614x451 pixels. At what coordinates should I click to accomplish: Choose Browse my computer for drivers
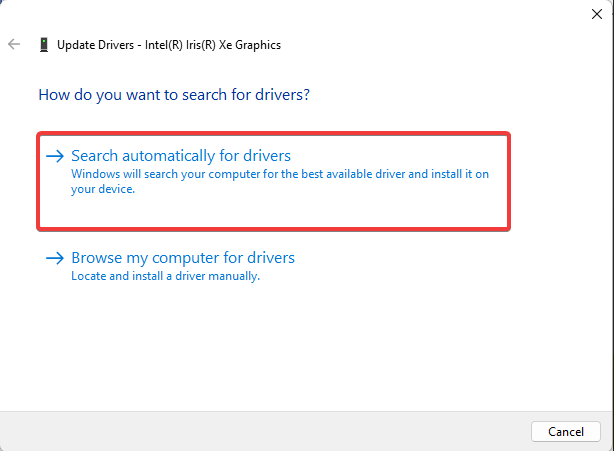183,258
